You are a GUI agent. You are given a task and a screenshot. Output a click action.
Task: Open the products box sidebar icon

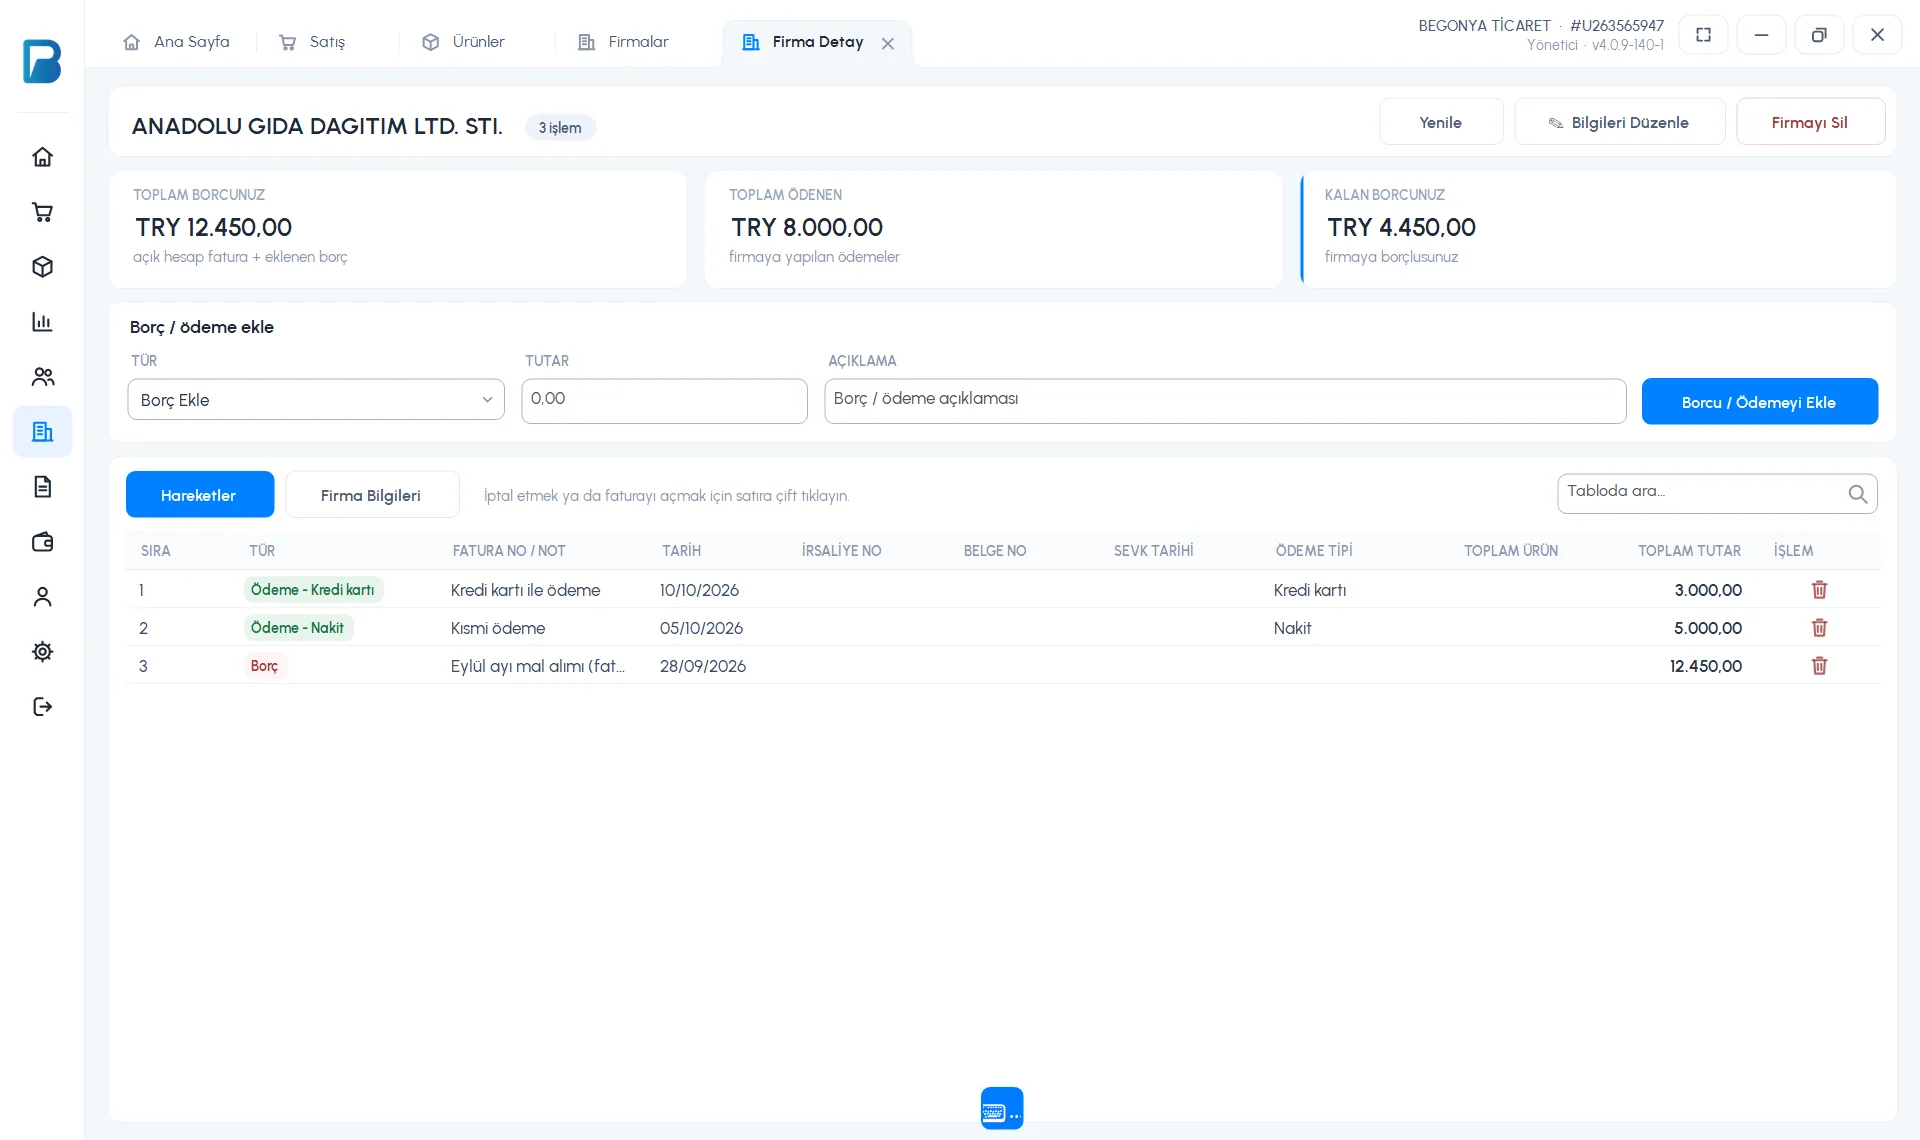(42, 267)
